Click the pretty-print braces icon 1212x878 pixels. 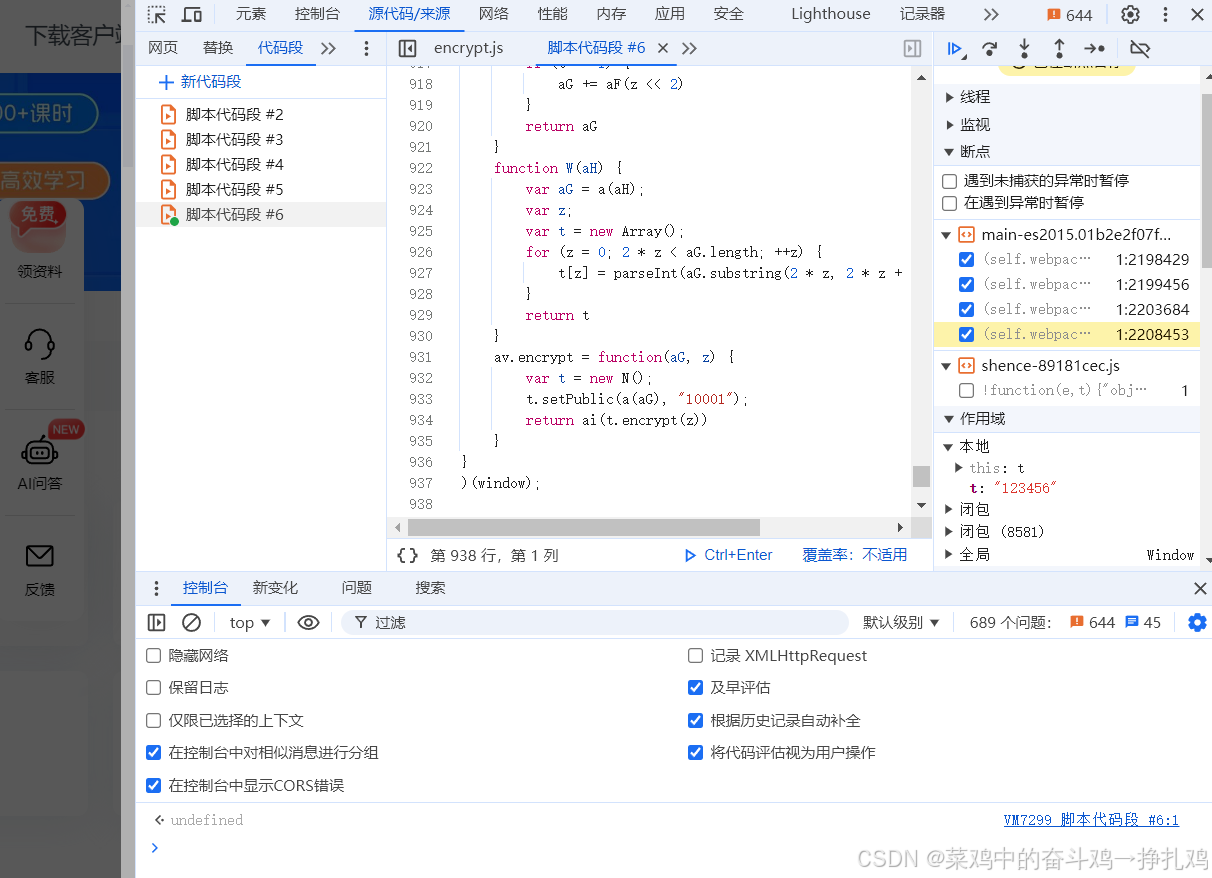[407, 555]
